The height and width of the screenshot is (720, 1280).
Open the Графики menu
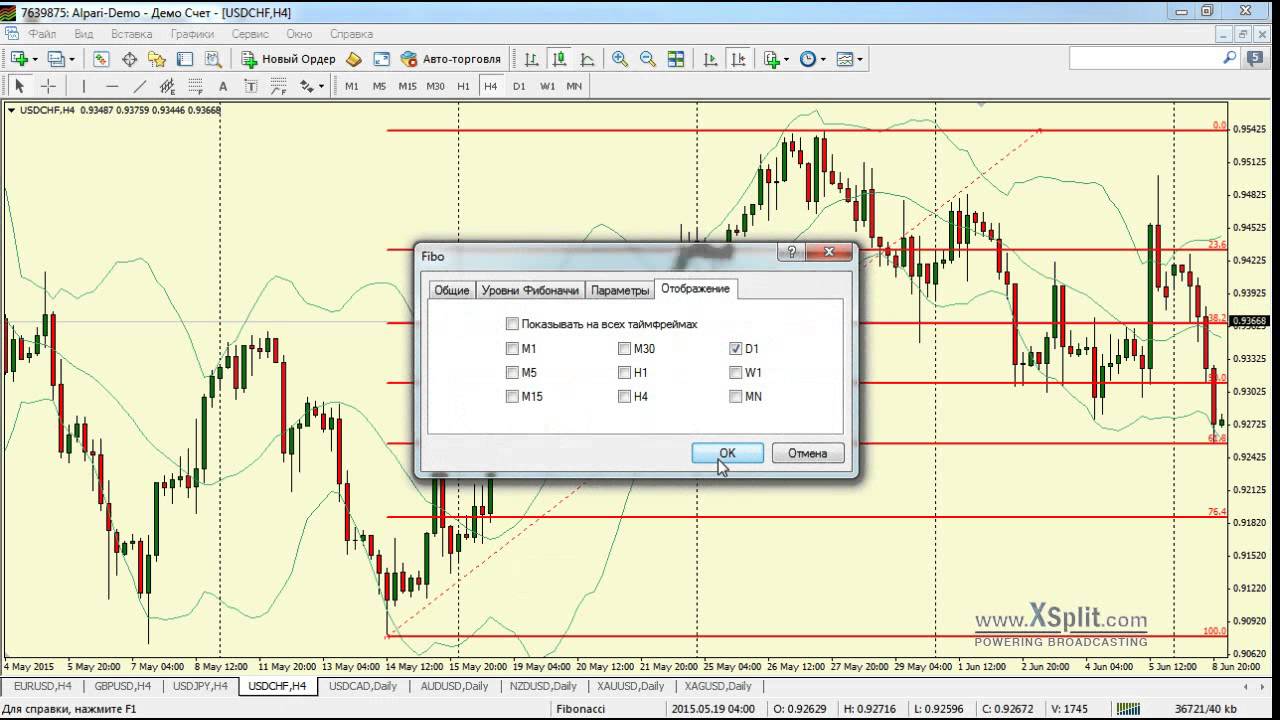[x=192, y=33]
